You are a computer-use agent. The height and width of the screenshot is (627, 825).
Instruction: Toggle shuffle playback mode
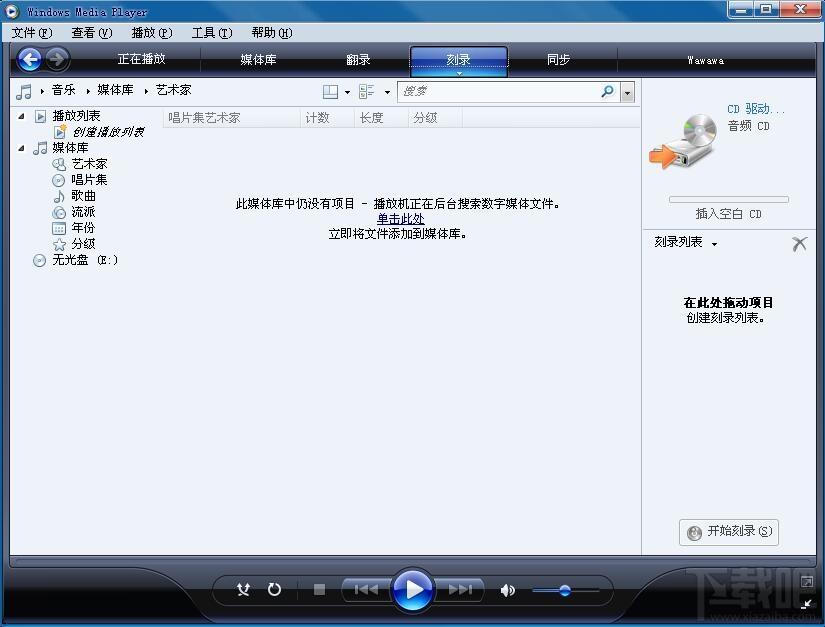coord(243,590)
